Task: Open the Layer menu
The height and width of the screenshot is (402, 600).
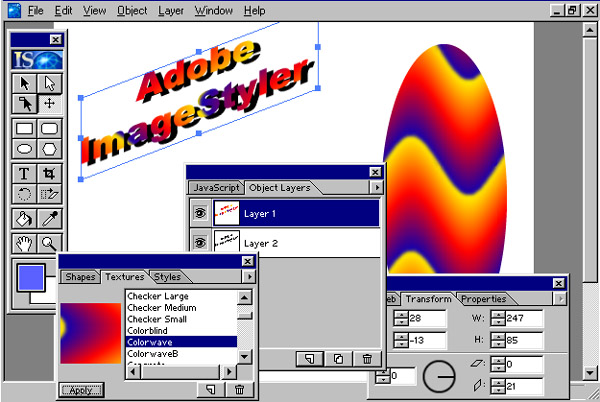Action: pos(171,11)
